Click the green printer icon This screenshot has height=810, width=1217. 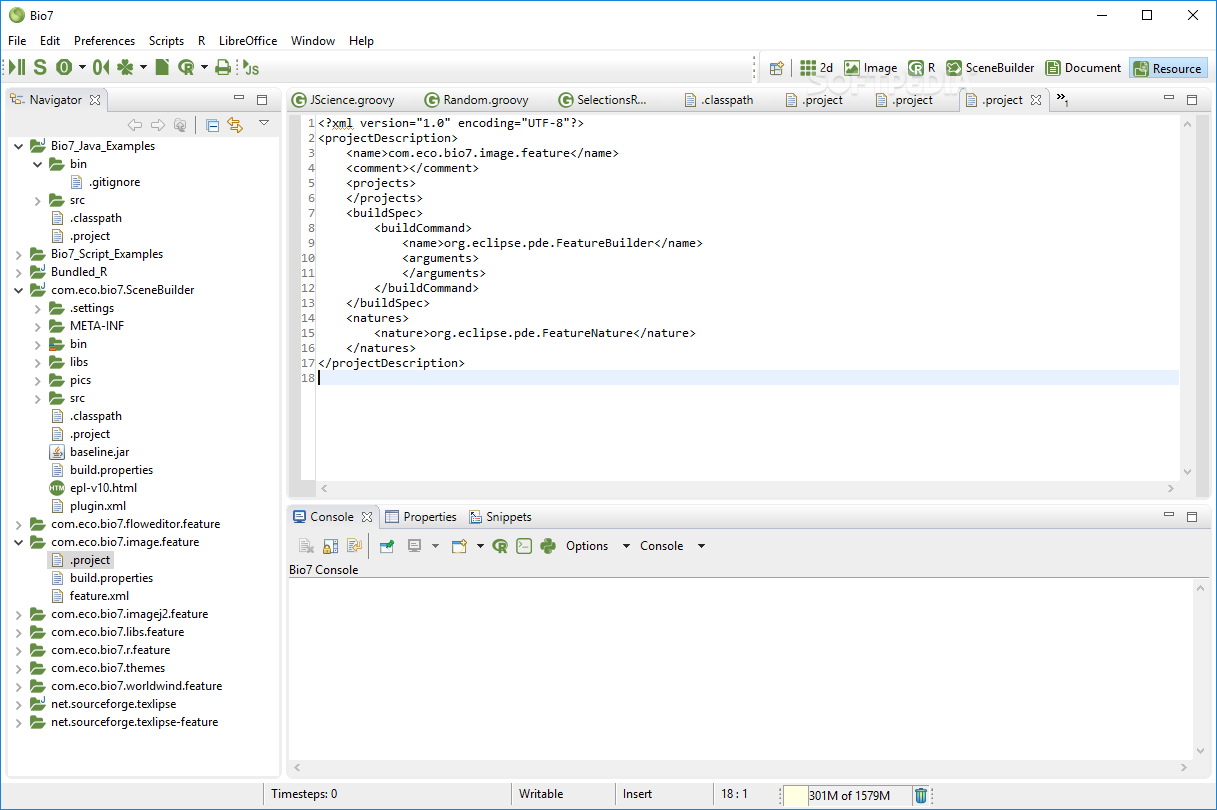222,67
